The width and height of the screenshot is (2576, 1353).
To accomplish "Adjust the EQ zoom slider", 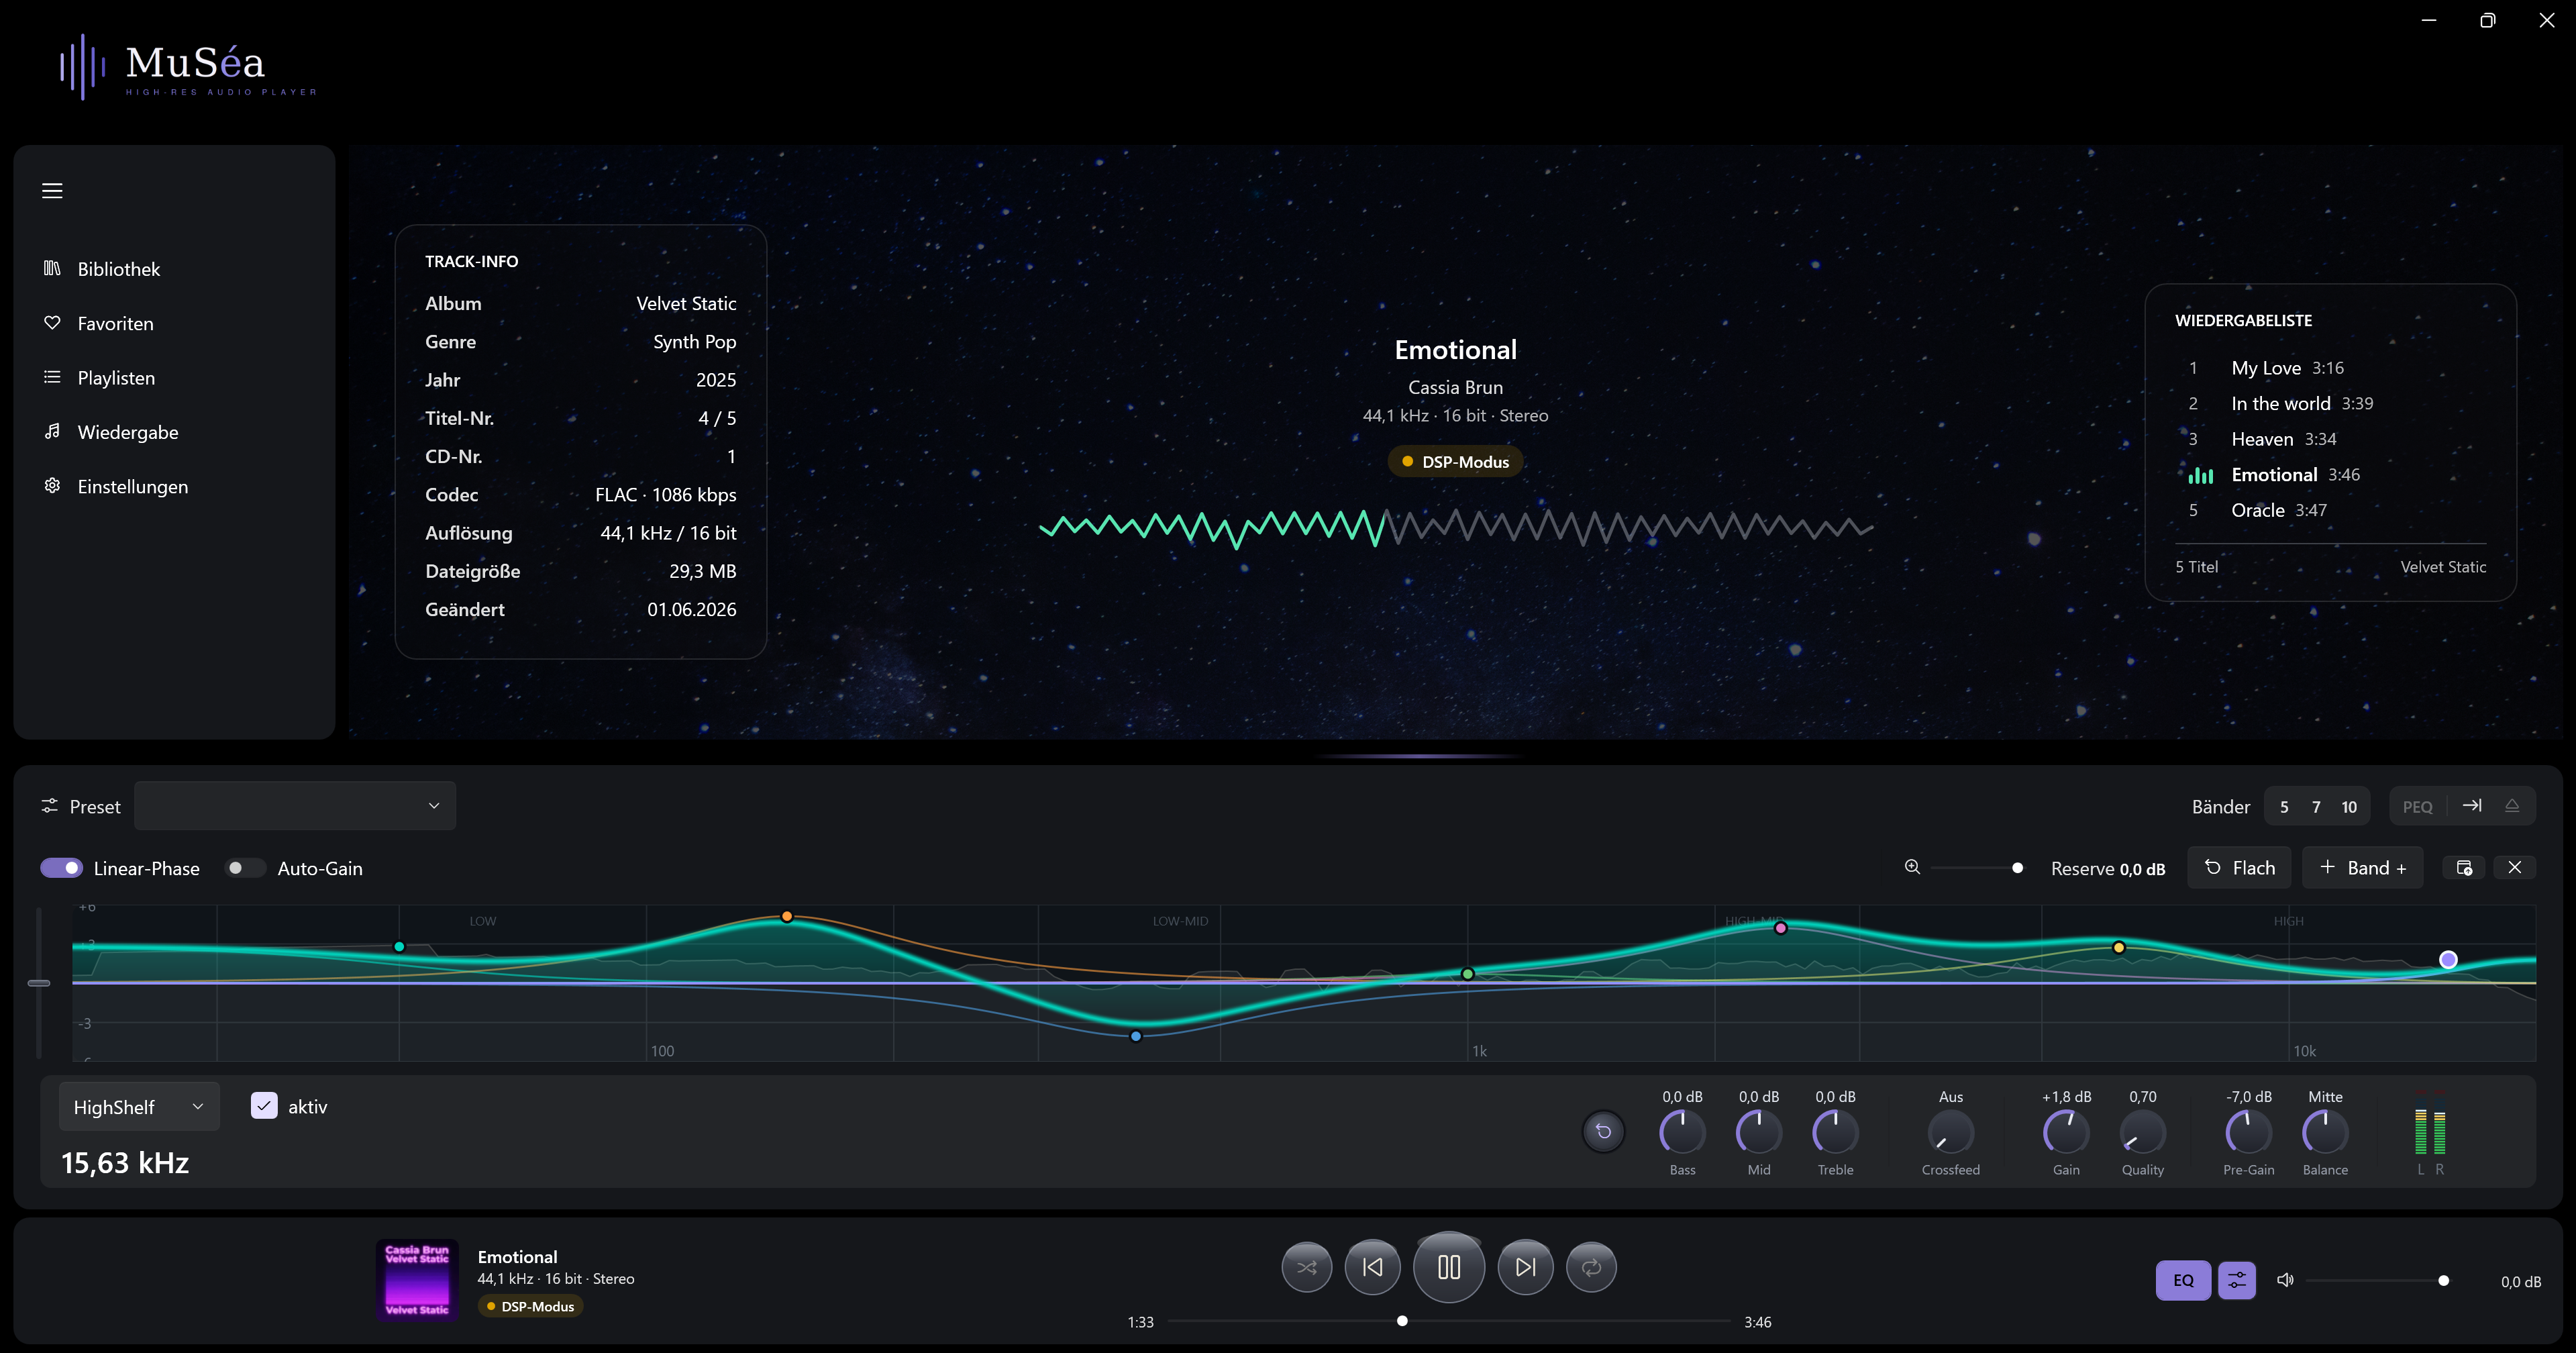I will point(1975,868).
